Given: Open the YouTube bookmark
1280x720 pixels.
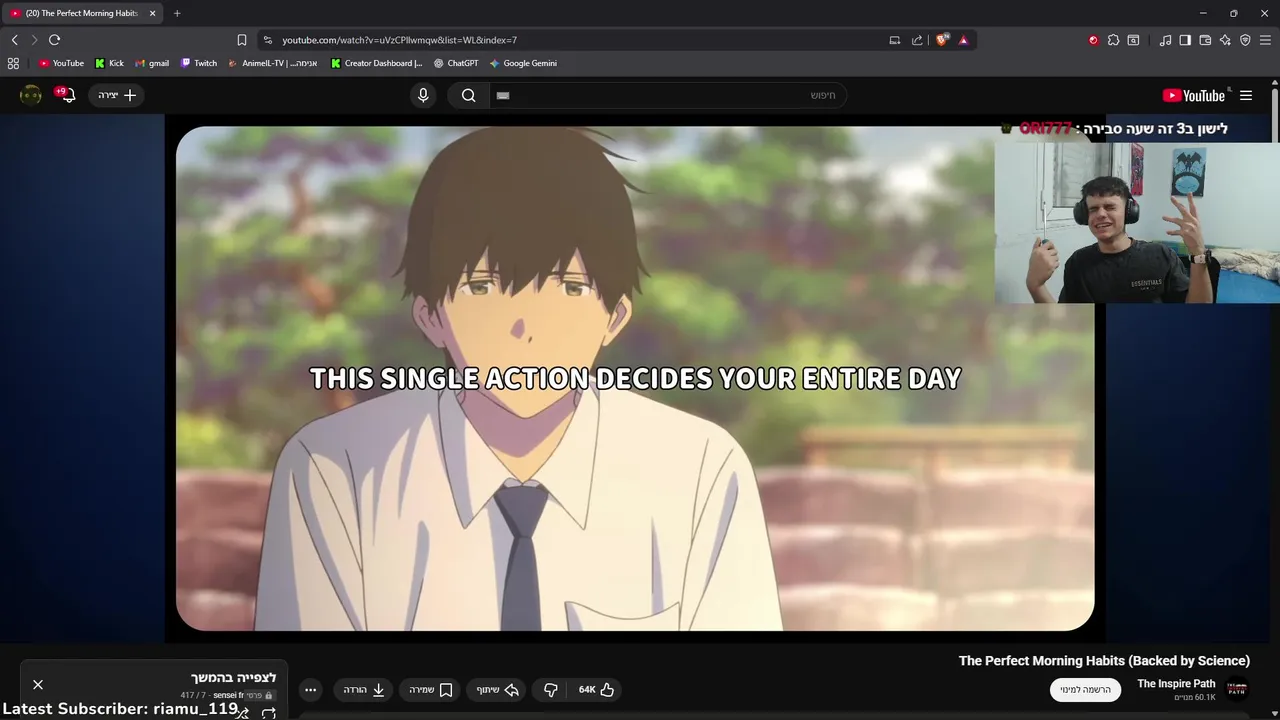Looking at the screenshot, I should coord(61,63).
